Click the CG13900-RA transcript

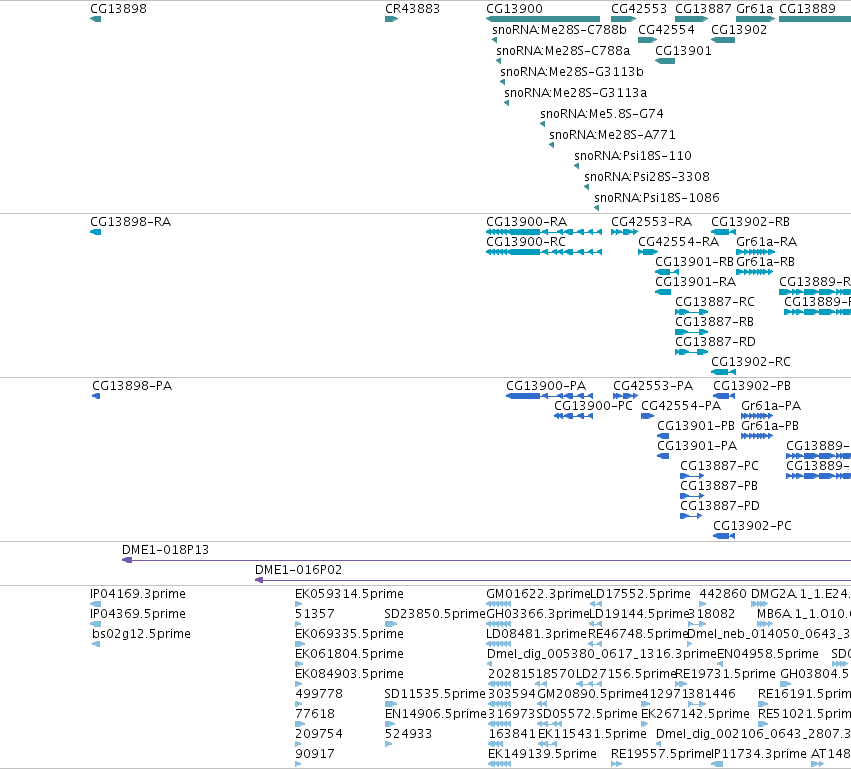(544, 232)
